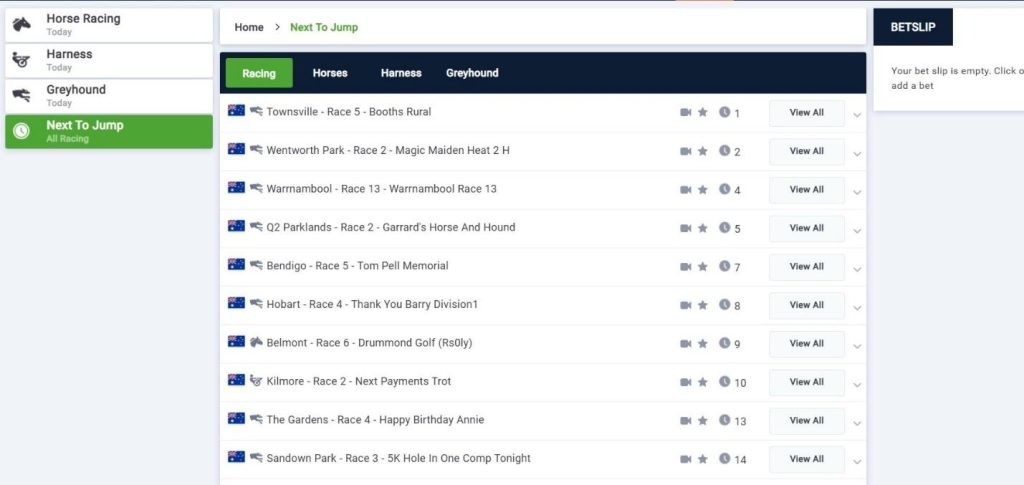Viewport: 1024px width, 485px height.
Task: Select the Racing tab
Action: pyautogui.click(x=259, y=73)
